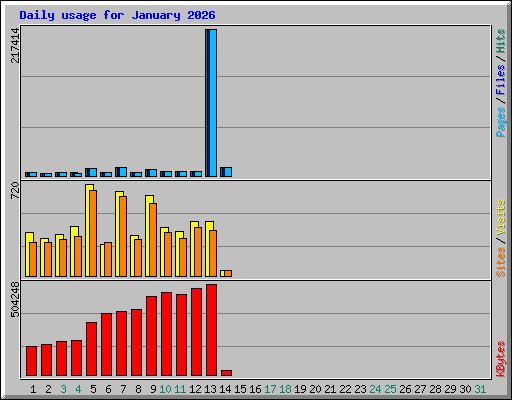
Task: Click day label 9 on the x-axis
Action: tap(153, 389)
